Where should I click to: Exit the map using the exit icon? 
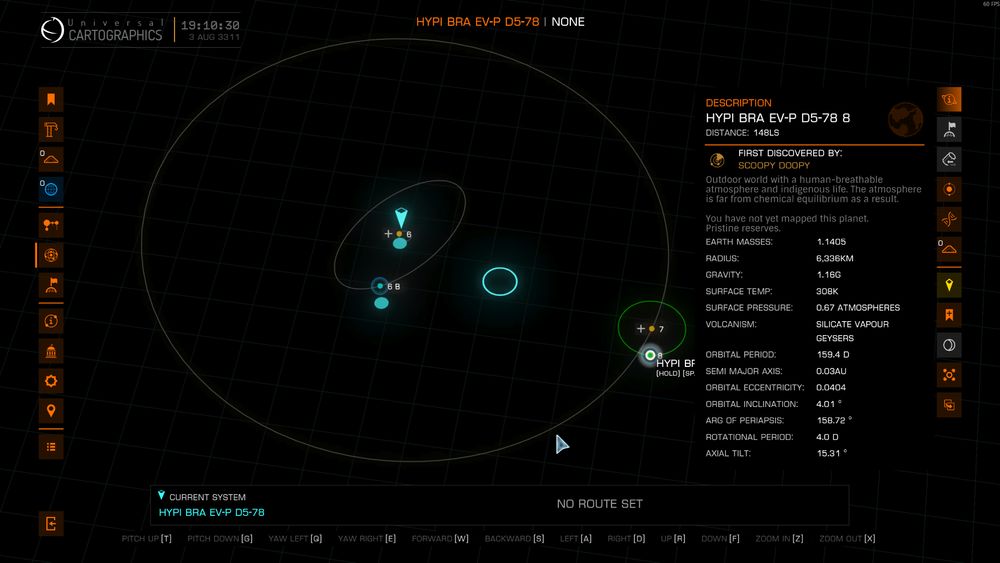pyautogui.click(x=51, y=524)
